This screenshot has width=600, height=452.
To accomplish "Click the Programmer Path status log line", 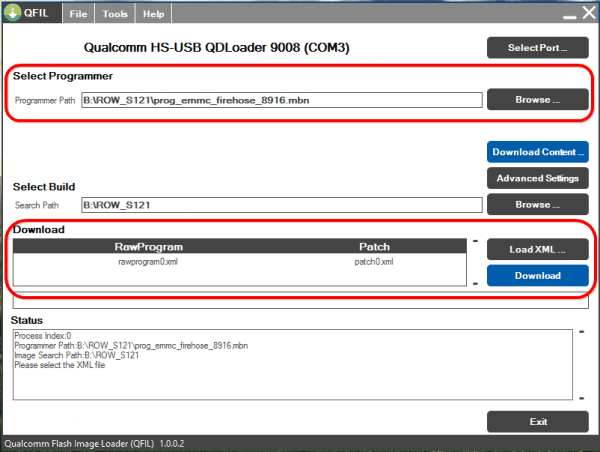I will pos(131,346).
